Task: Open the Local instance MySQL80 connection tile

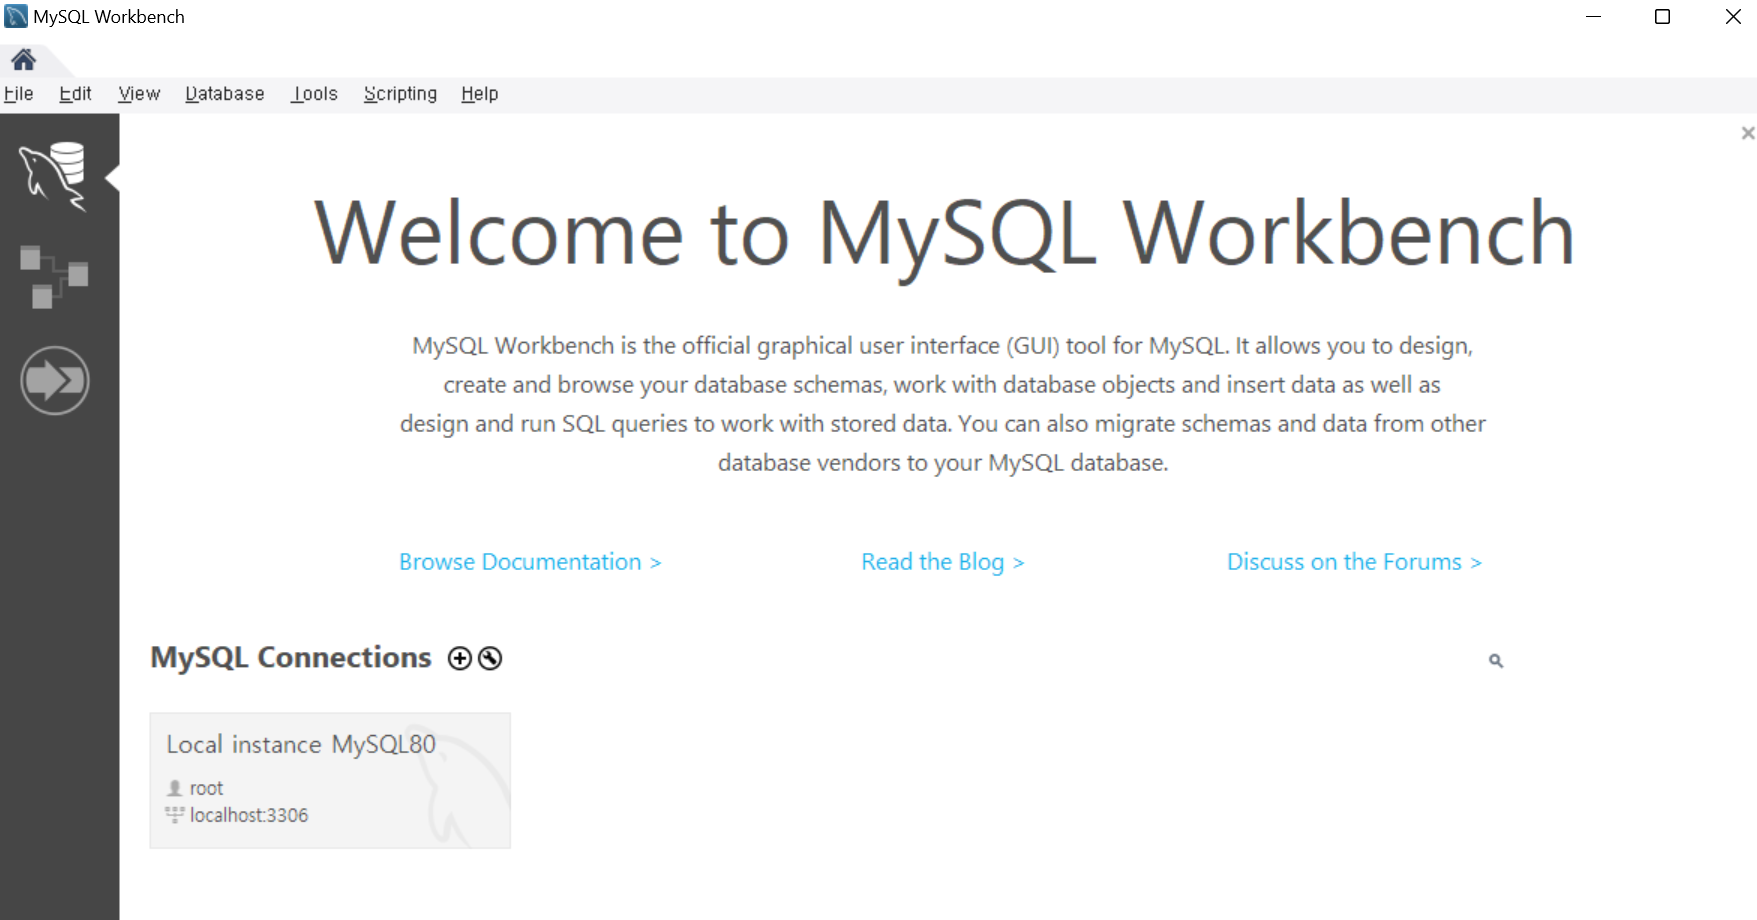Action: tap(329, 780)
